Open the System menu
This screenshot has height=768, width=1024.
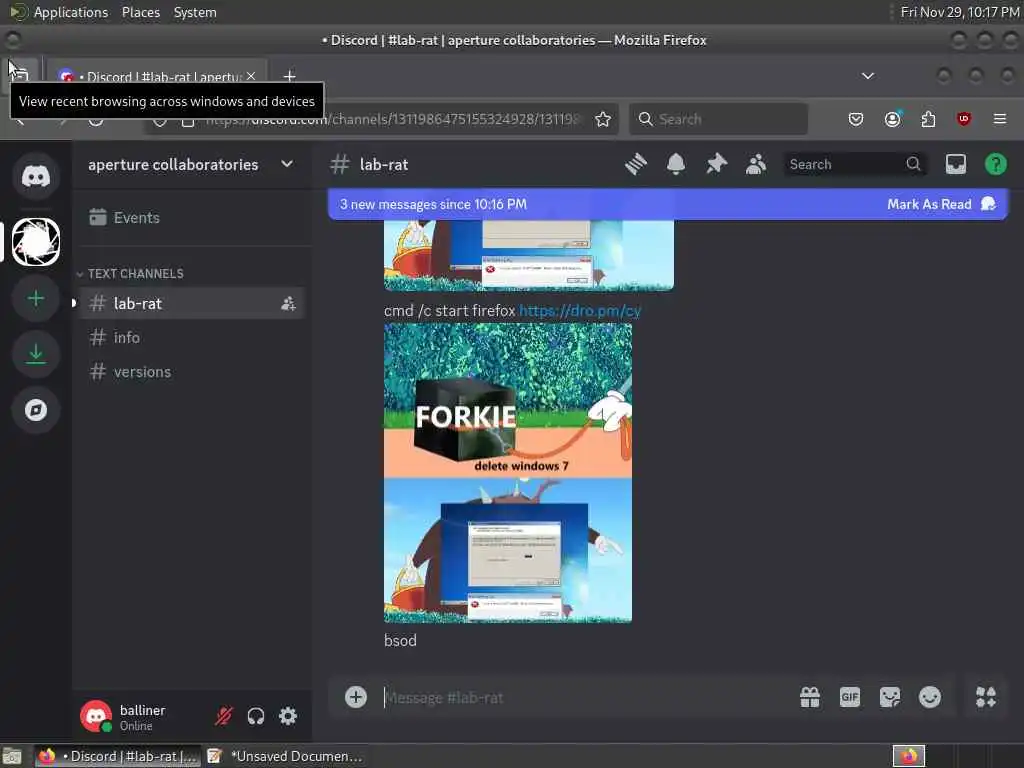click(195, 12)
